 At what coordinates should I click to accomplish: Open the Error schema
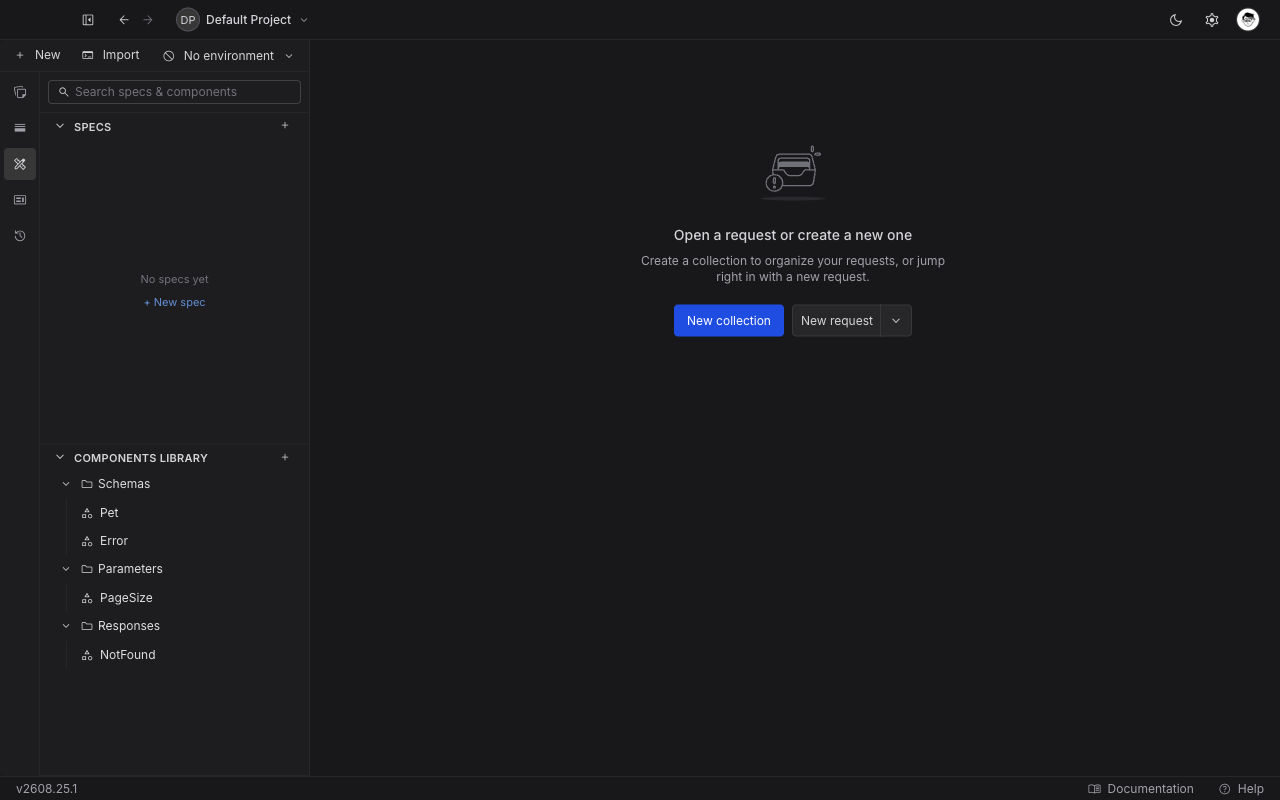pos(114,541)
